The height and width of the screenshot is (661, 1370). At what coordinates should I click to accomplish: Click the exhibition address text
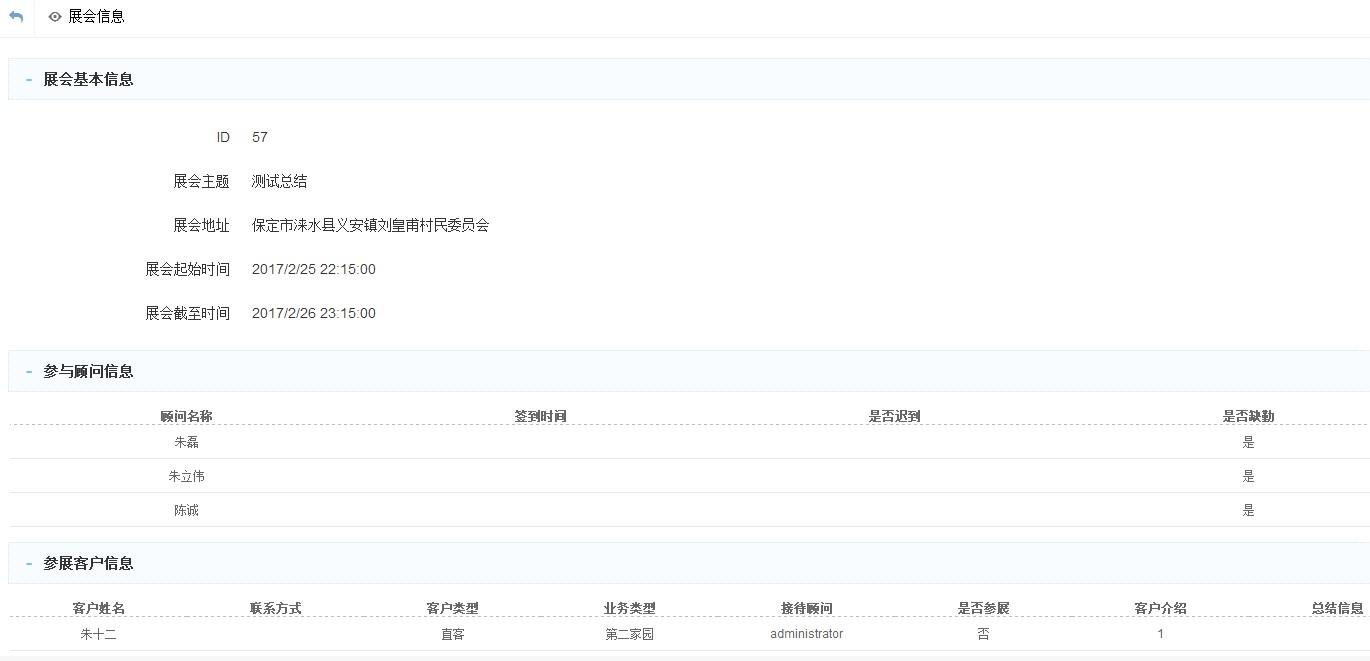point(372,225)
